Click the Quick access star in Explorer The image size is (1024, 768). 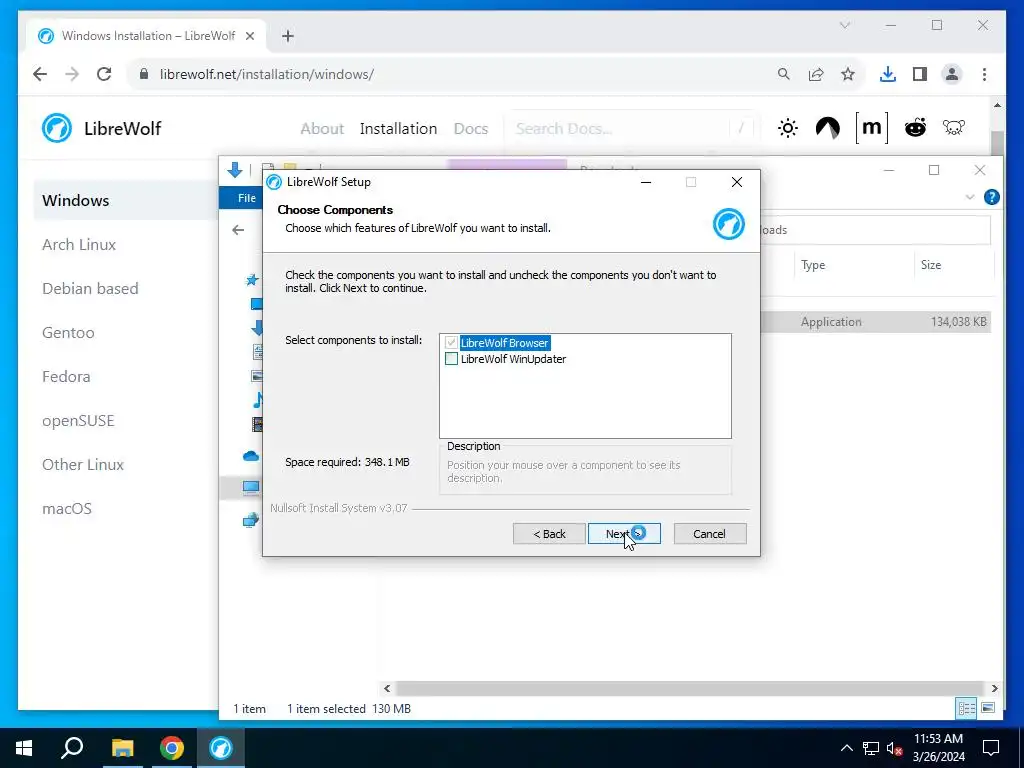tap(252, 280)
